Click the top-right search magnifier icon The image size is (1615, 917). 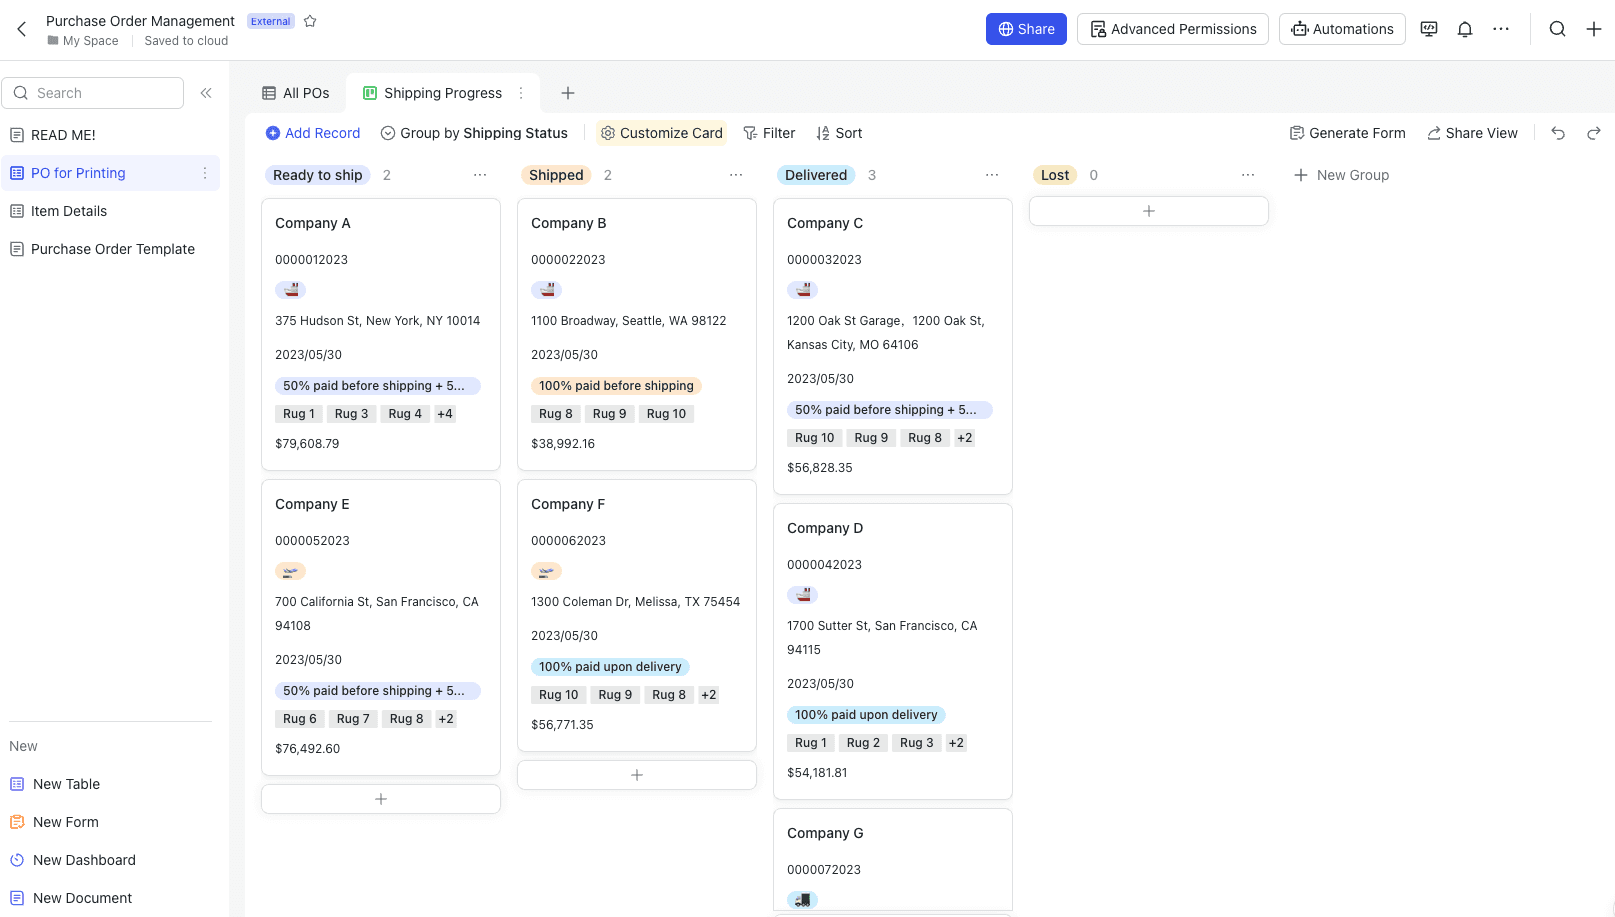coord(1557,29)
